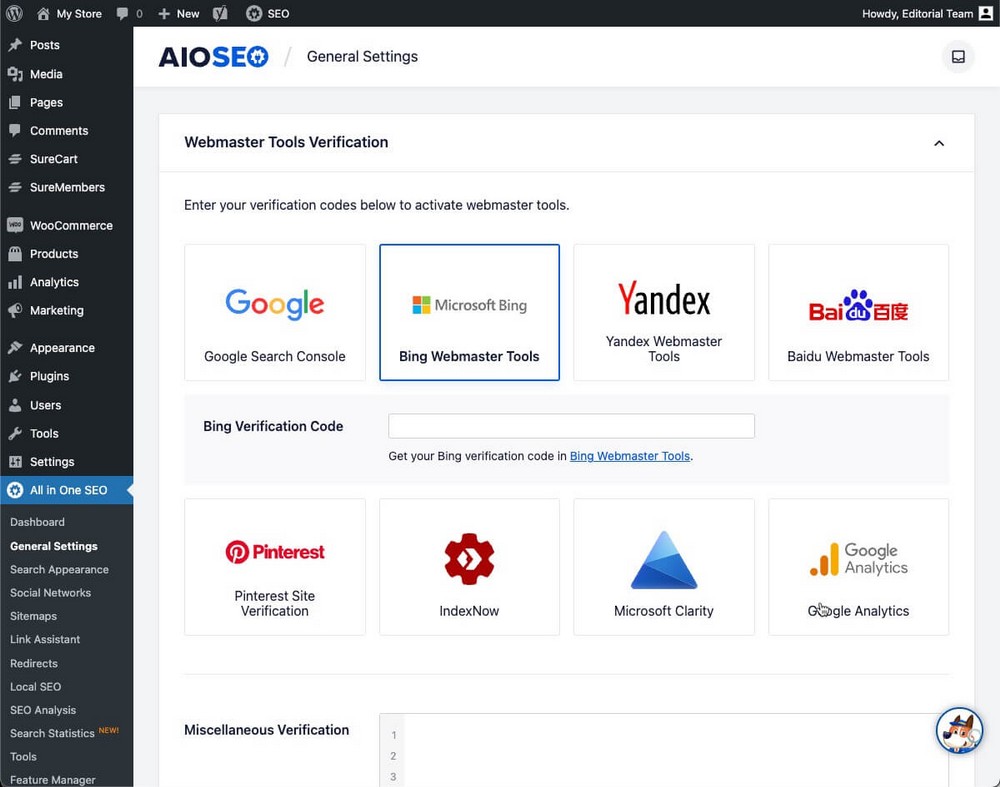Image resolution: width=1000 pixels, height=787 pixels.
Task: Open Feature Manager submenu
Action: (x=52, y=780)
